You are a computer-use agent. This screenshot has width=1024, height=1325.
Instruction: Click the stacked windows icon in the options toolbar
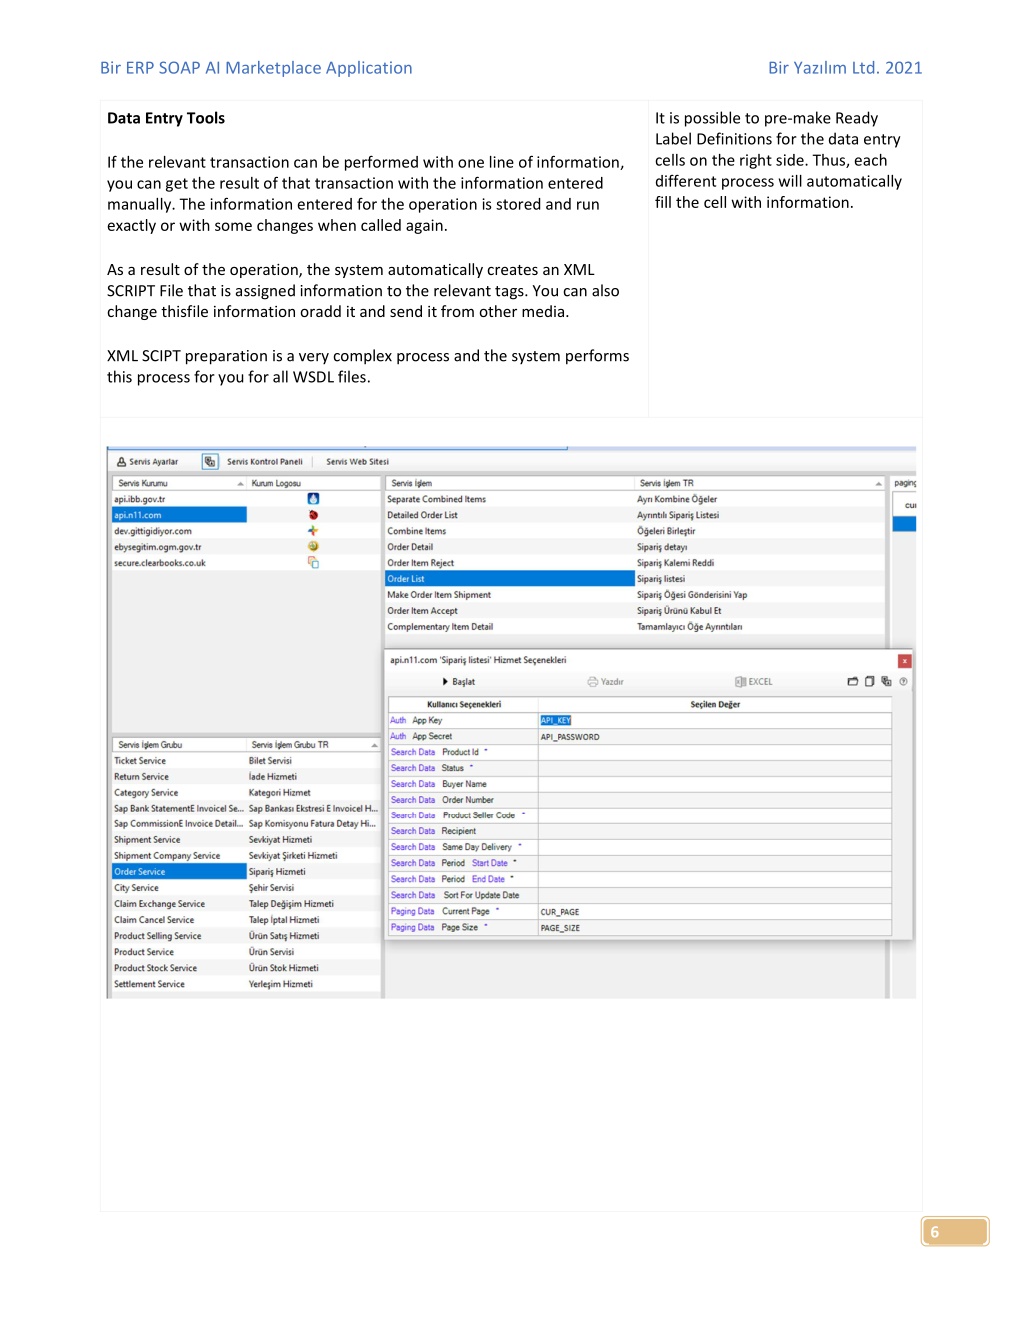click(886, 682)
